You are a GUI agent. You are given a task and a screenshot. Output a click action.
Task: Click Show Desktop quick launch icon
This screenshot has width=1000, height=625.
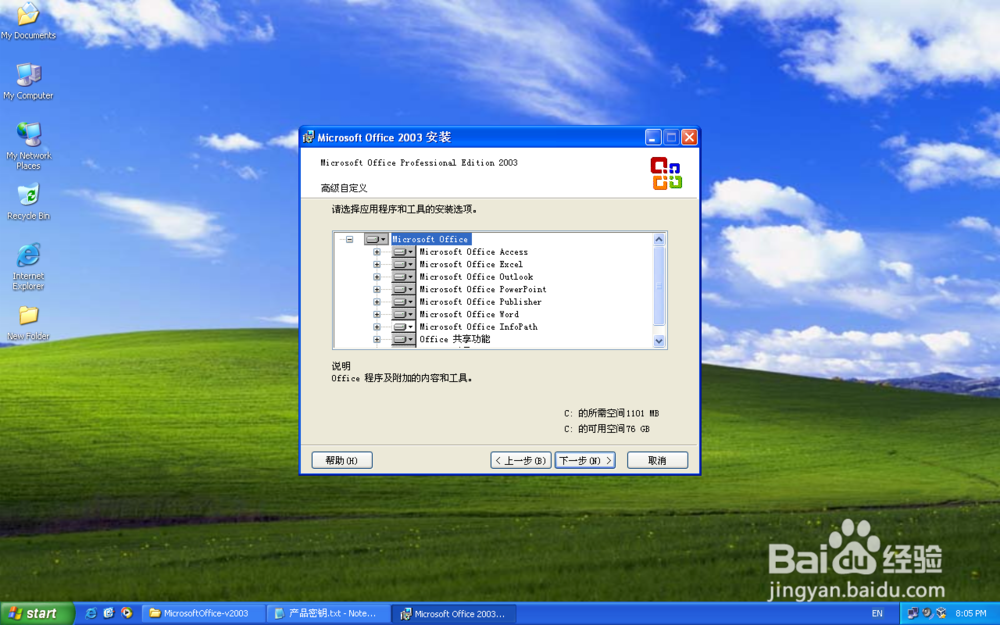click(x=108, y=613)
